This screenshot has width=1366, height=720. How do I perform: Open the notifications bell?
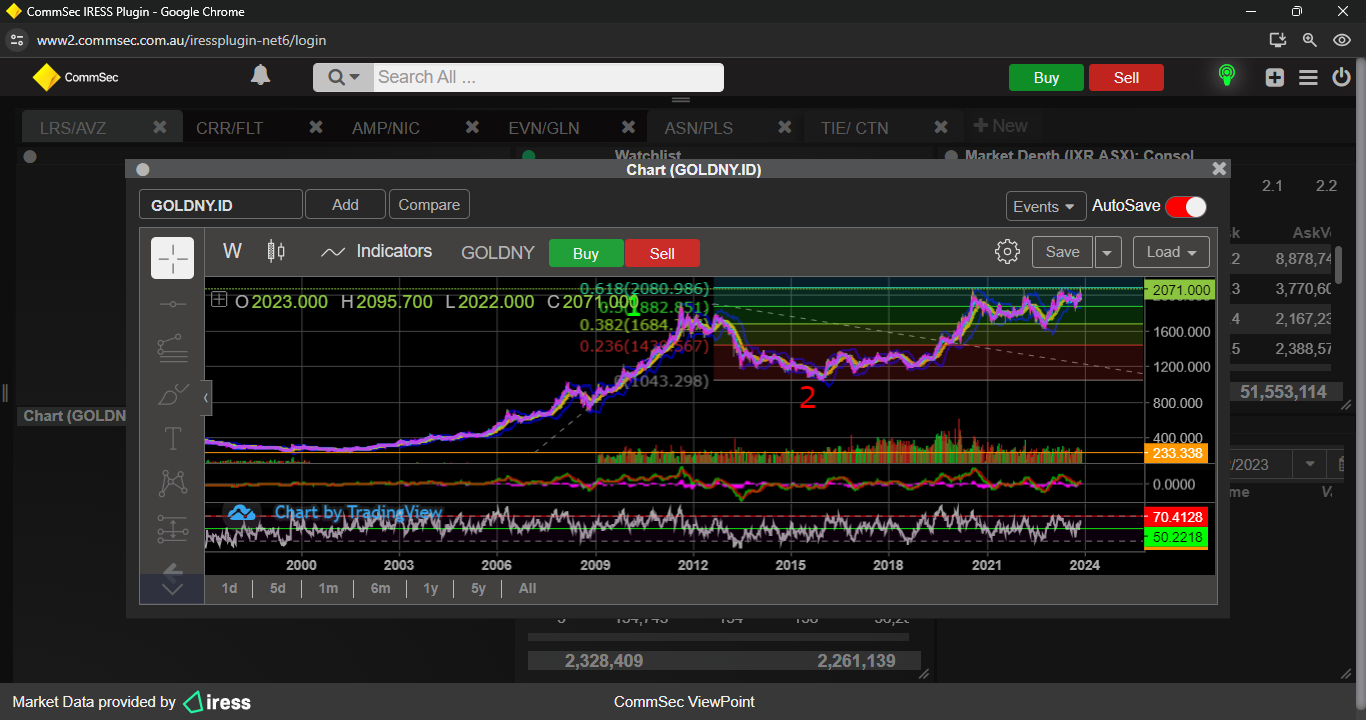point(260,76)
